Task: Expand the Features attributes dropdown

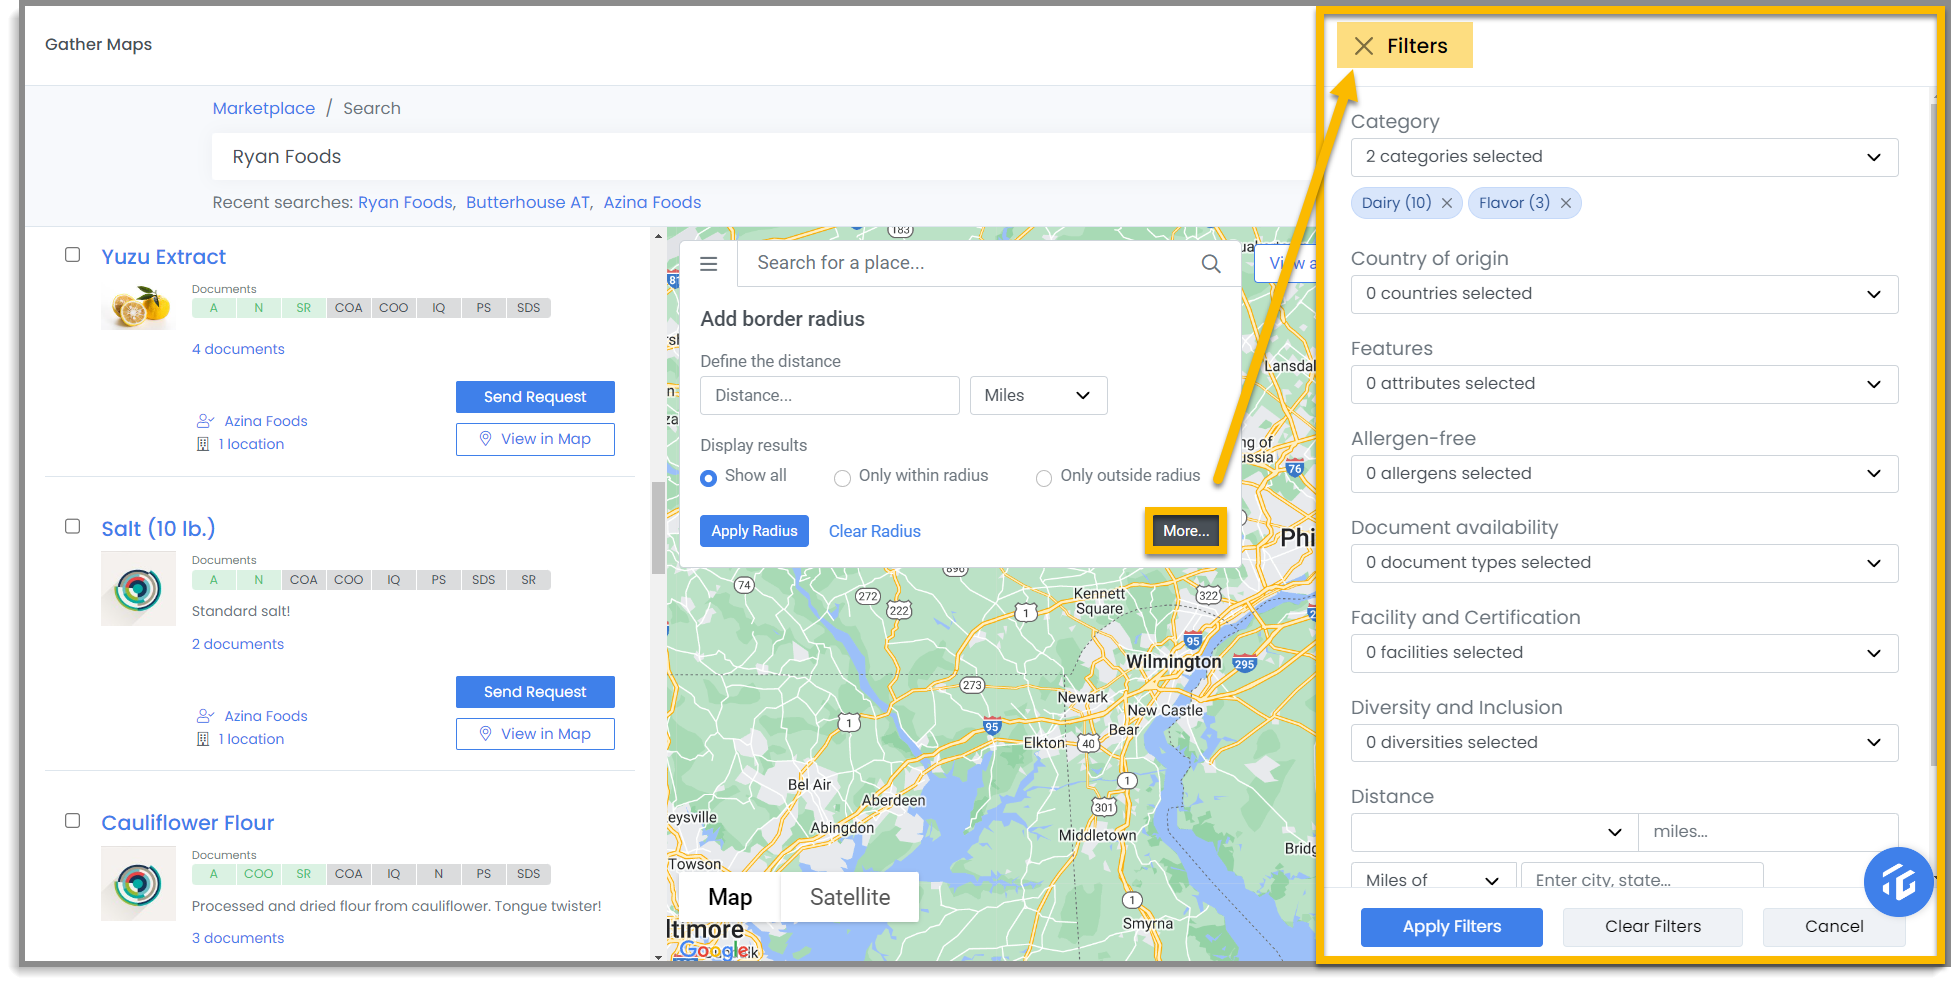Action: tap(1624, 384)
